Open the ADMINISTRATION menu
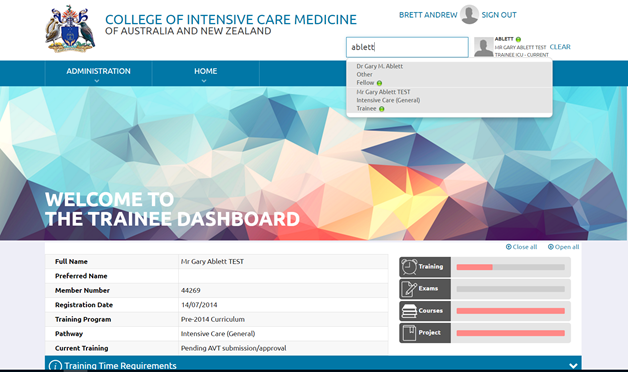This screenshot has height=372, width=628. click(98, 71)
